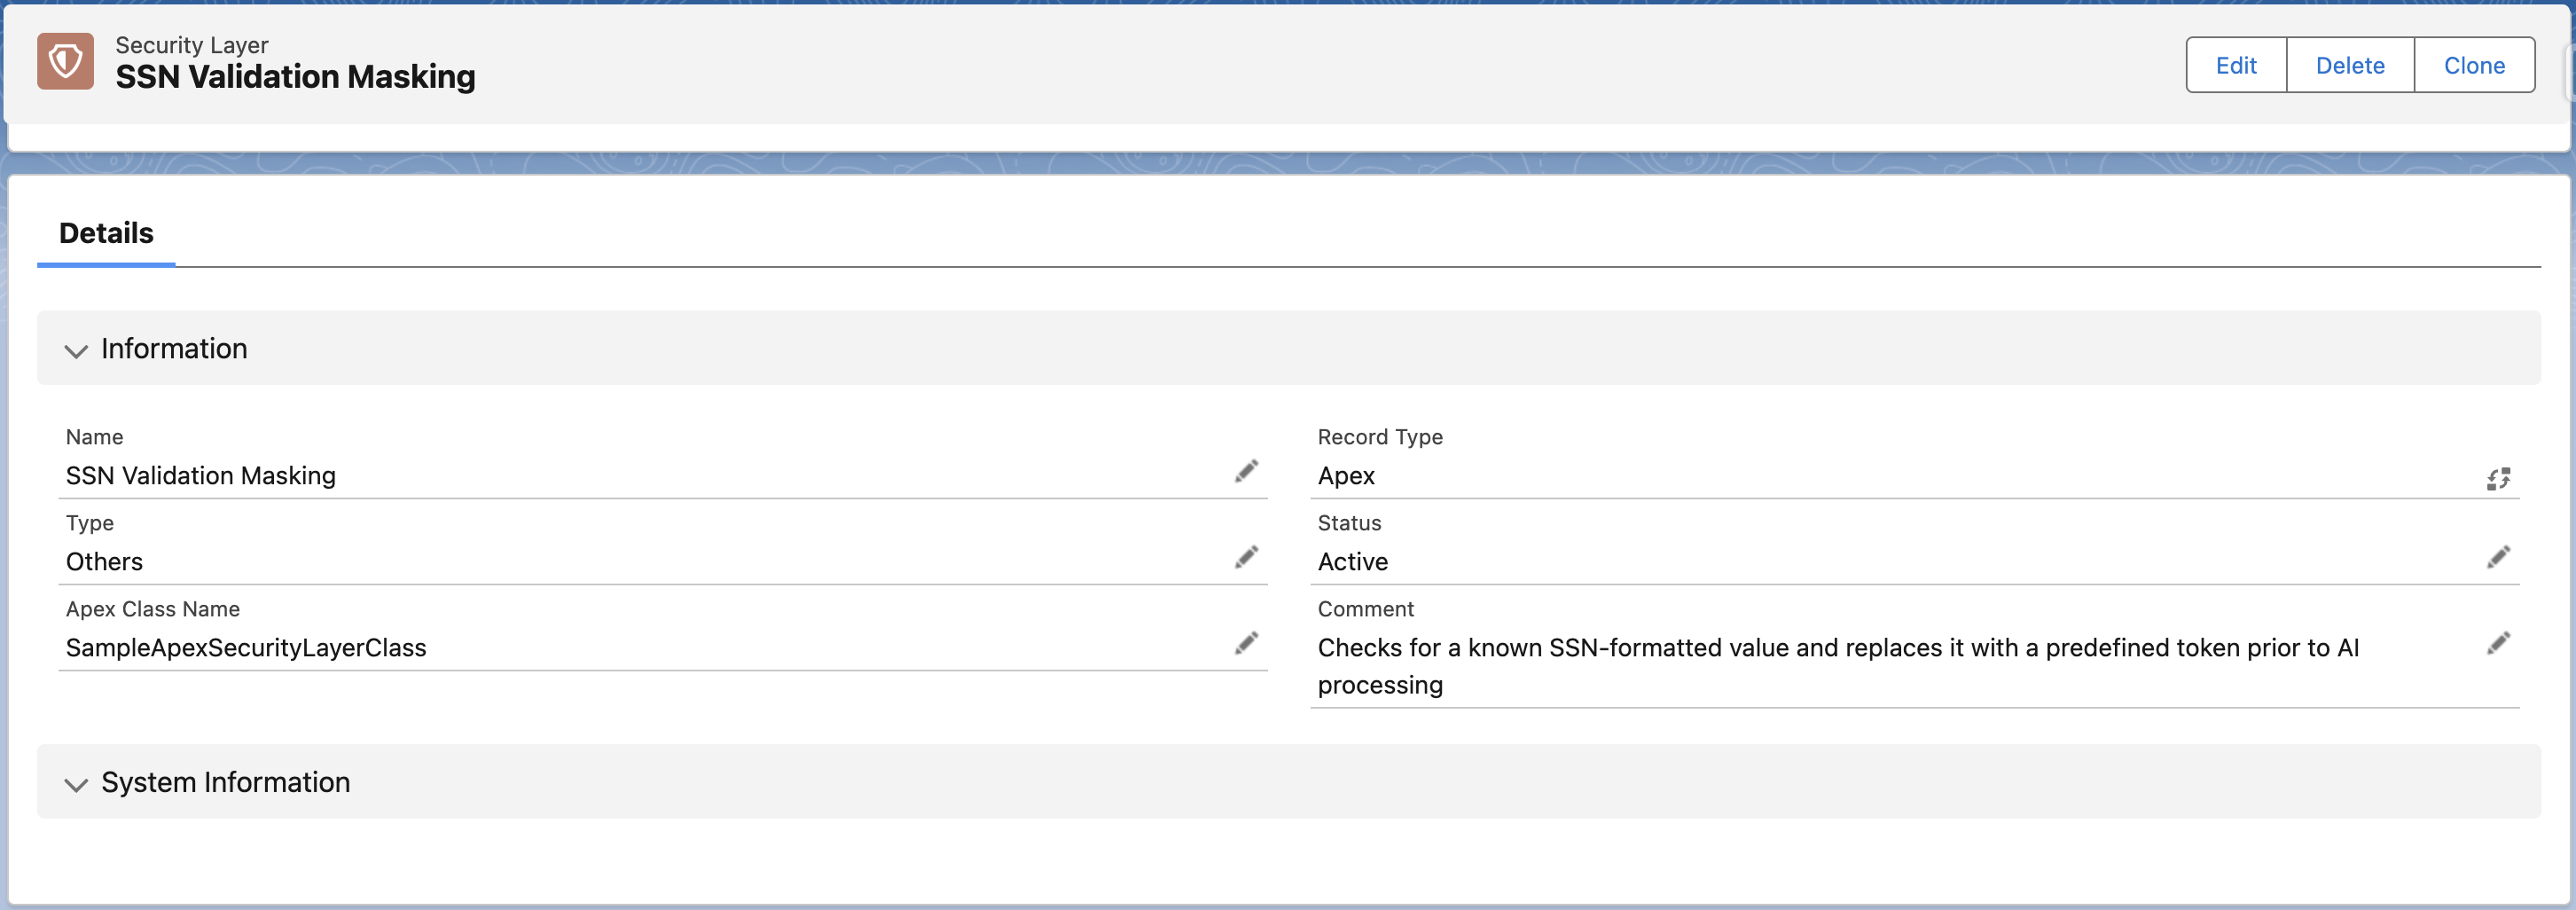Edit the Comment field using pencil icon
Screen dimensions: 2576x910
[2497, 643]
